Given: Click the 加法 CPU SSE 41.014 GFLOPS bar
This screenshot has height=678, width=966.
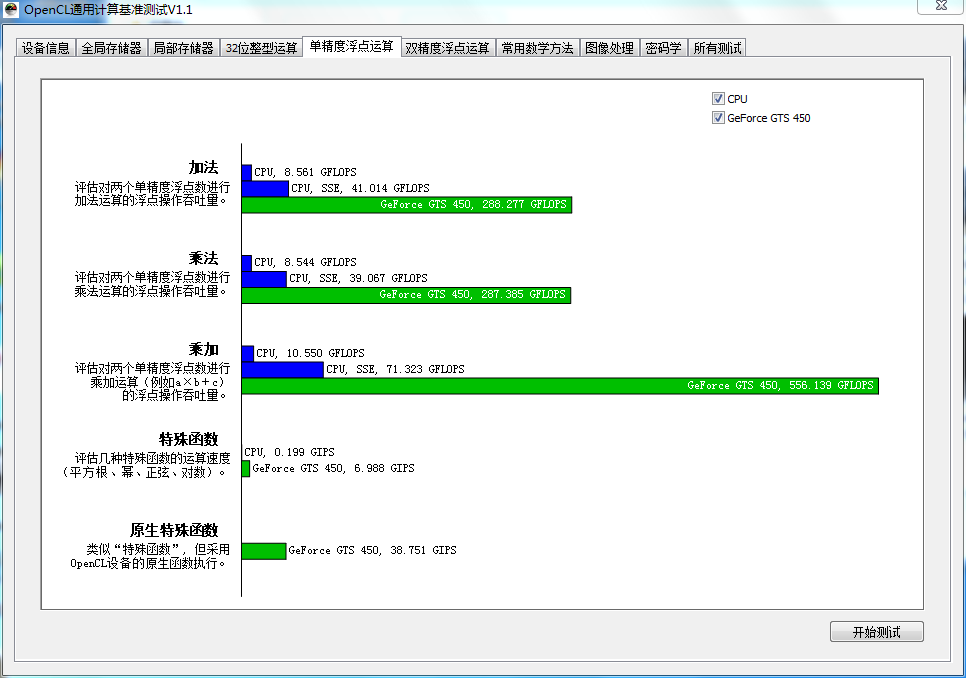Looking at the screenshot, I should pos(265,189).
